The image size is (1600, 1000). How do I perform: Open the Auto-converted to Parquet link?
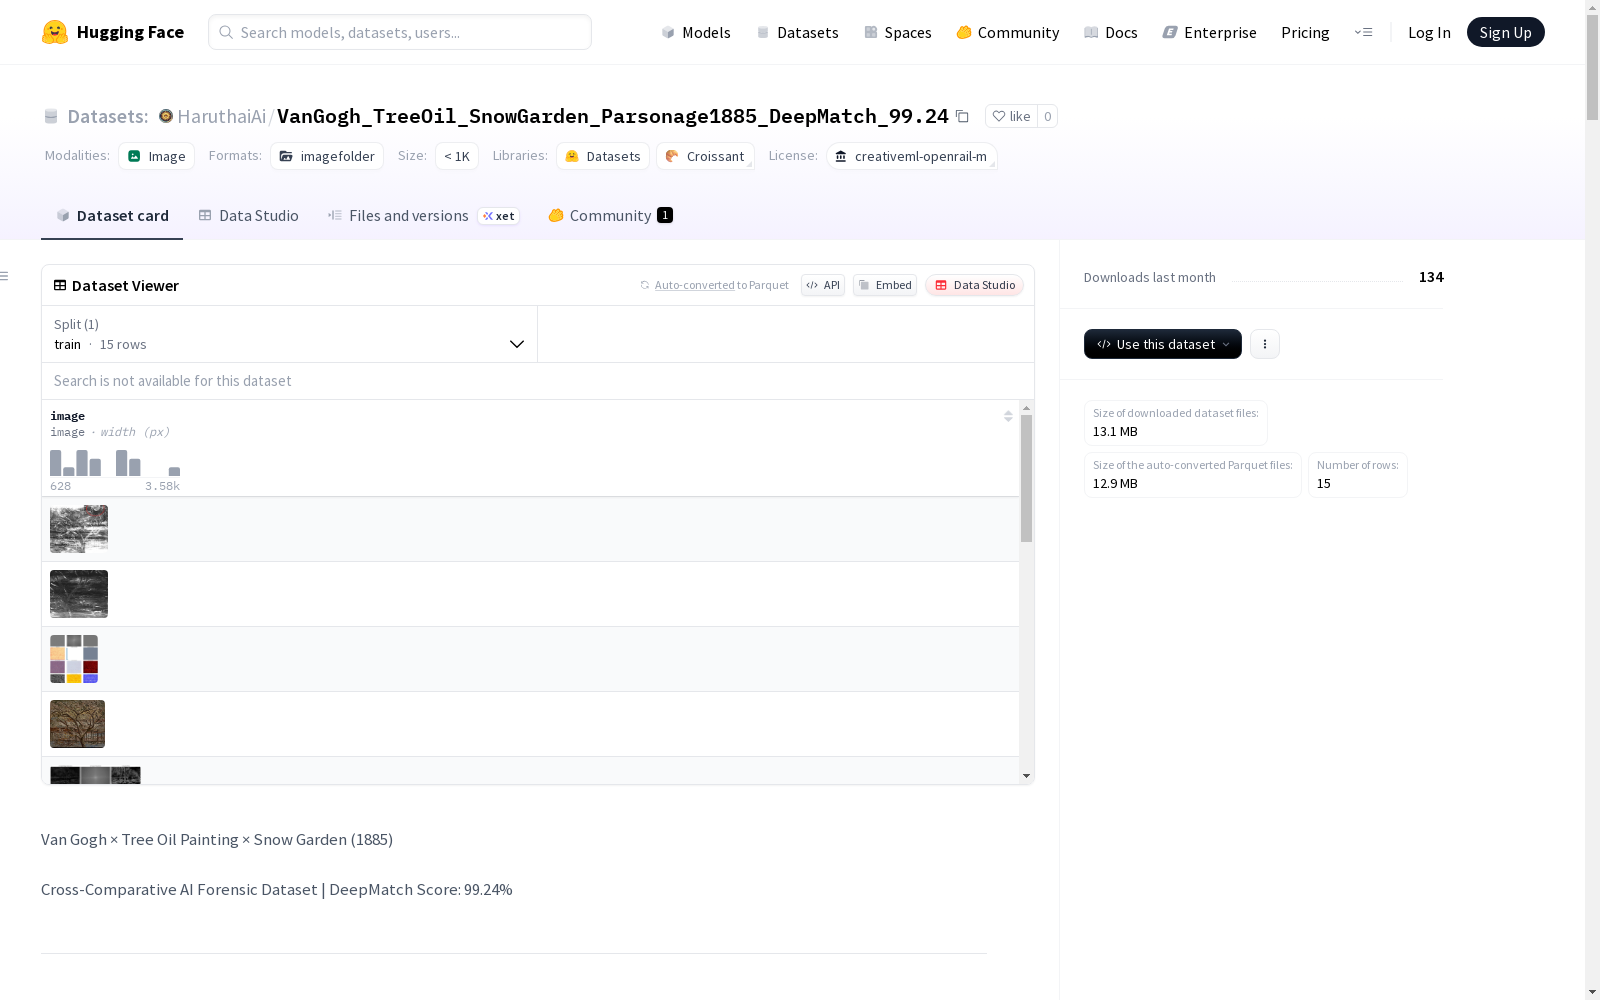(694, 285)
